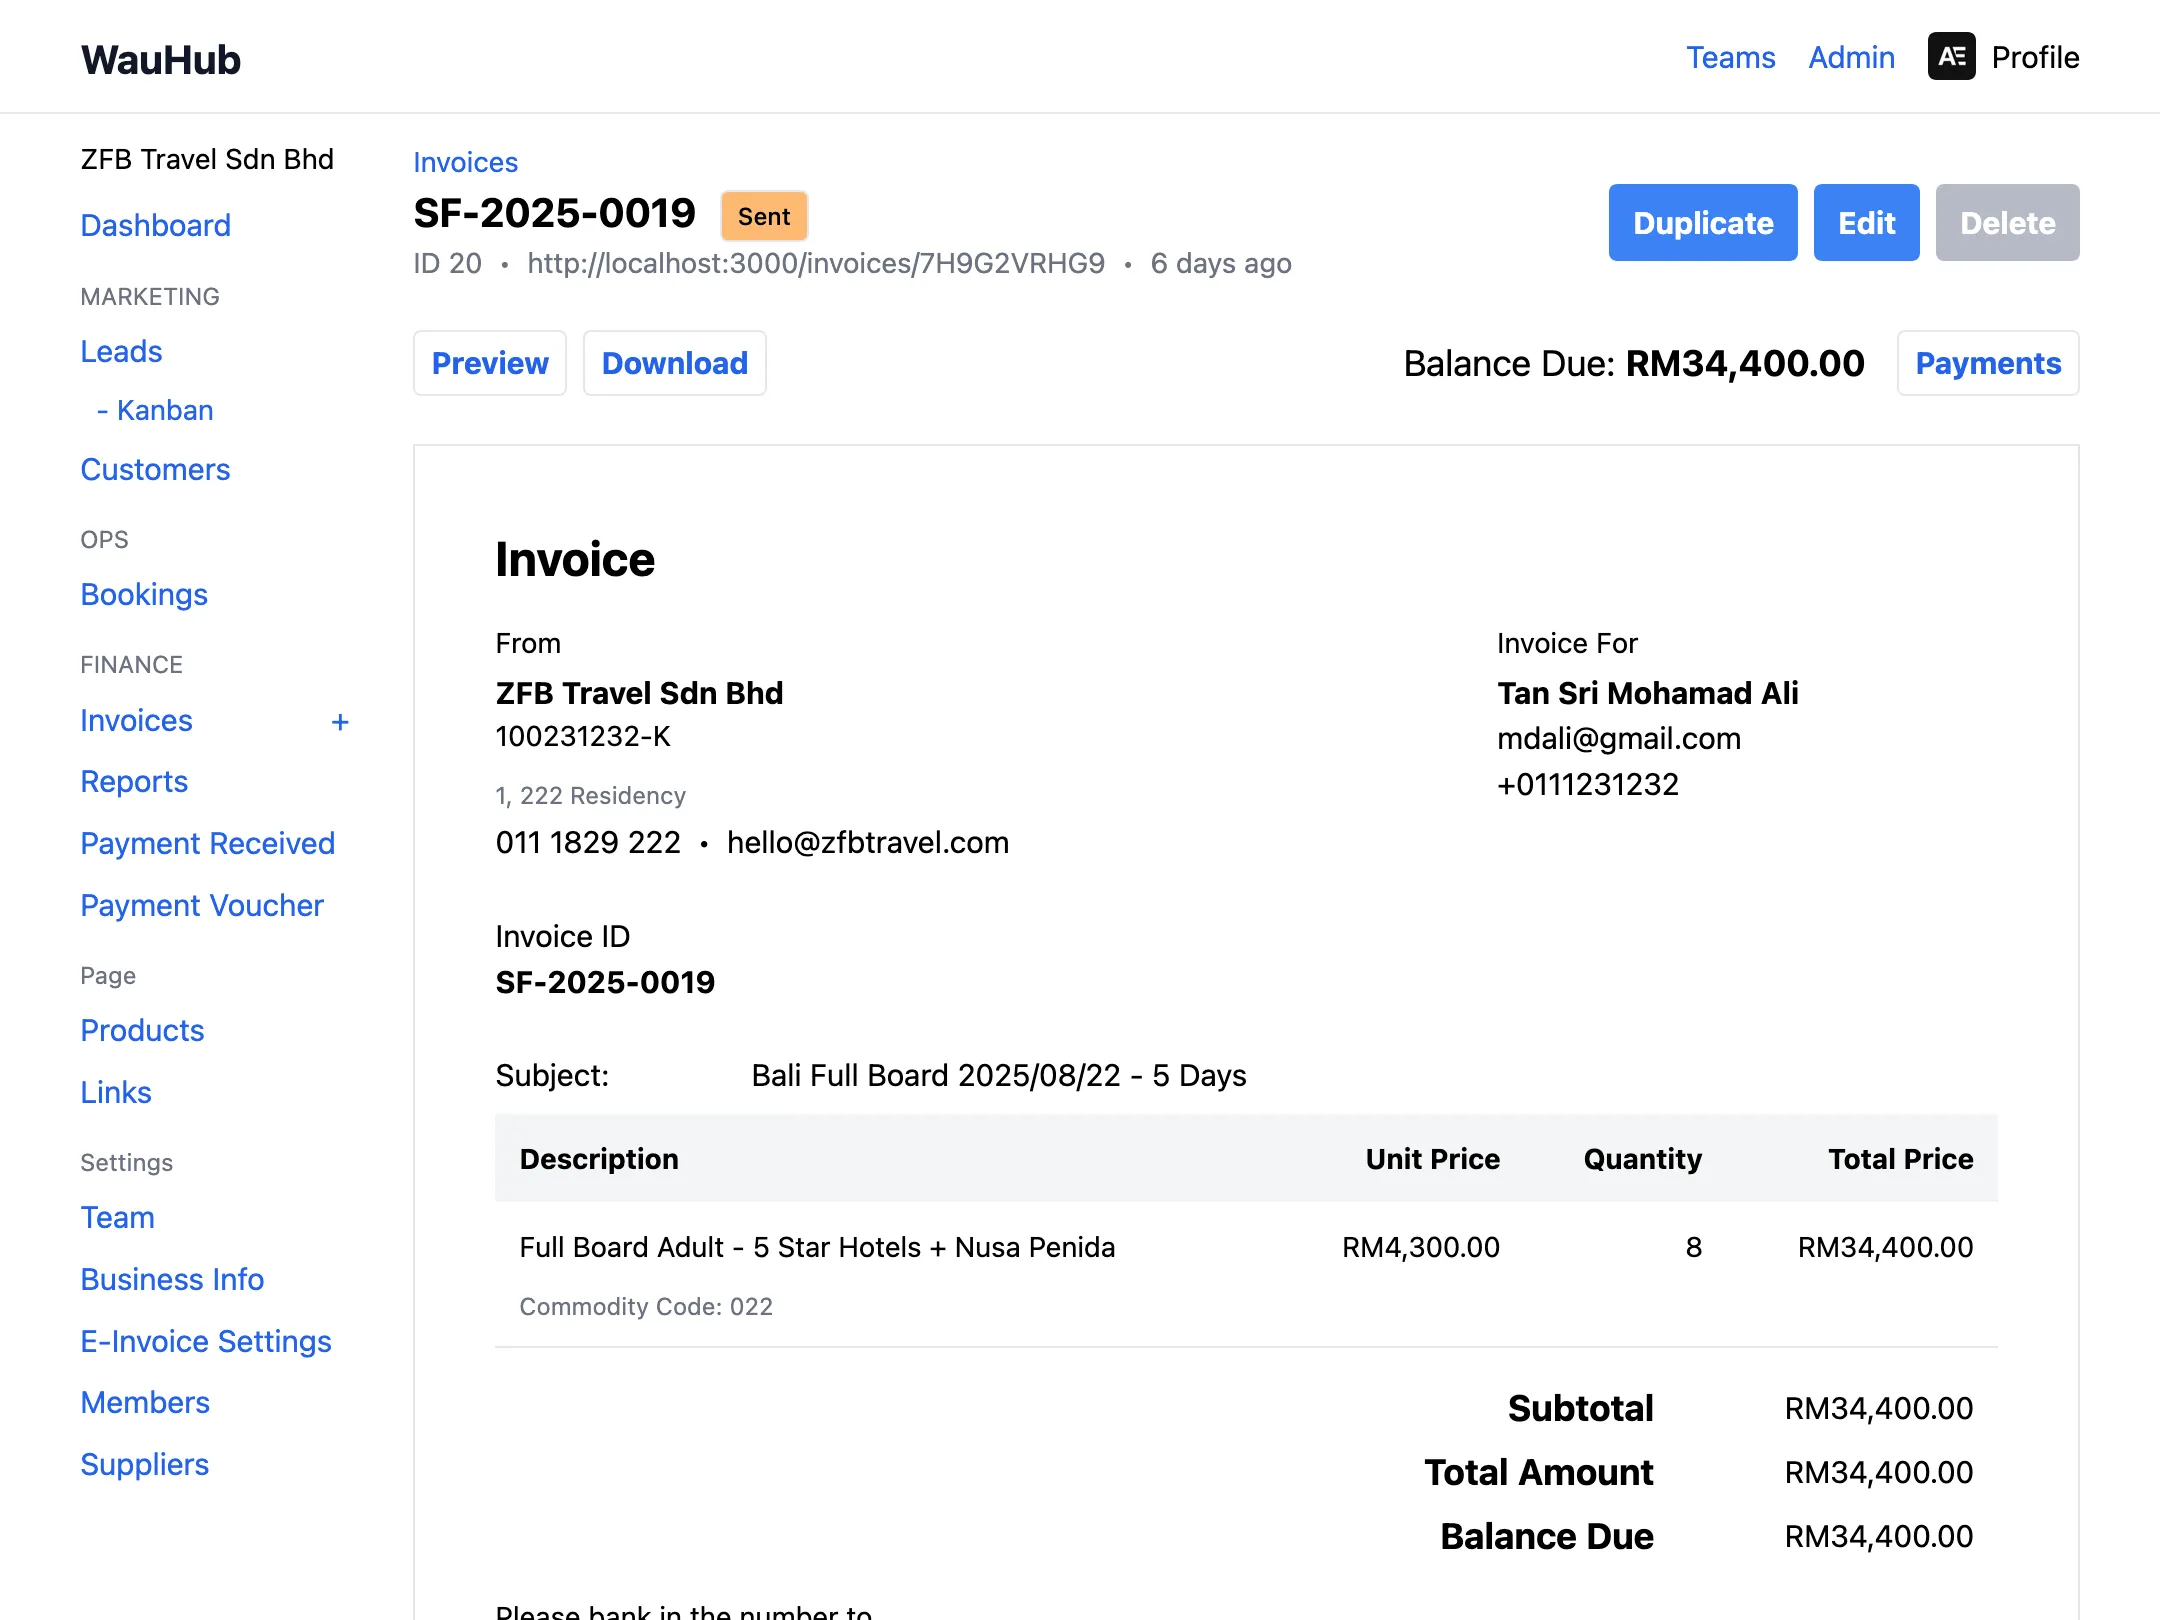Screen dimensions: 2160x1620
Task: Click the RM4,300.00 unit price cell
Action: click(1420, 1247)
